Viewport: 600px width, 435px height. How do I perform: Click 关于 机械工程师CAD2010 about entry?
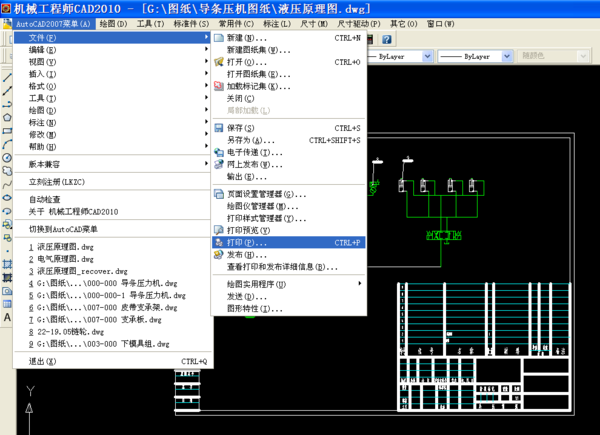(112, 212)
